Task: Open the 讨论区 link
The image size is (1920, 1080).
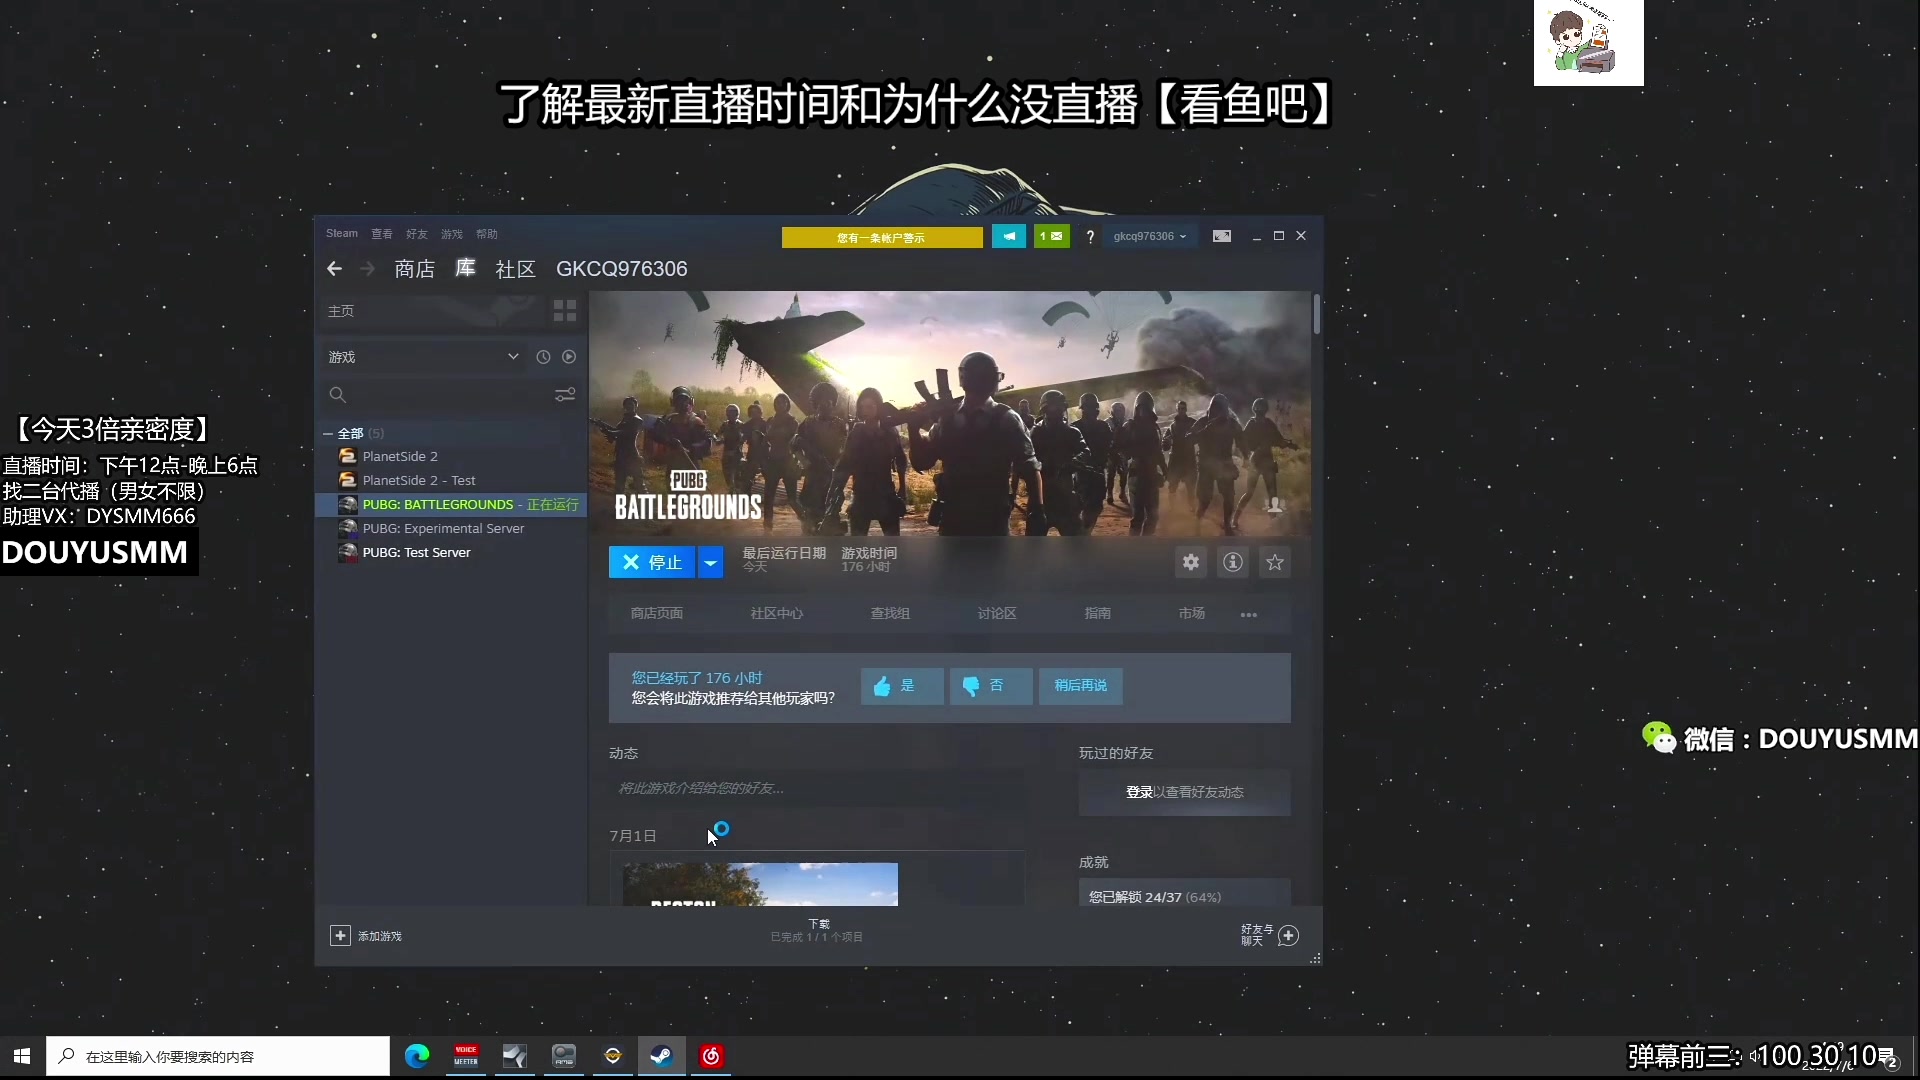Action: (997, 614)
